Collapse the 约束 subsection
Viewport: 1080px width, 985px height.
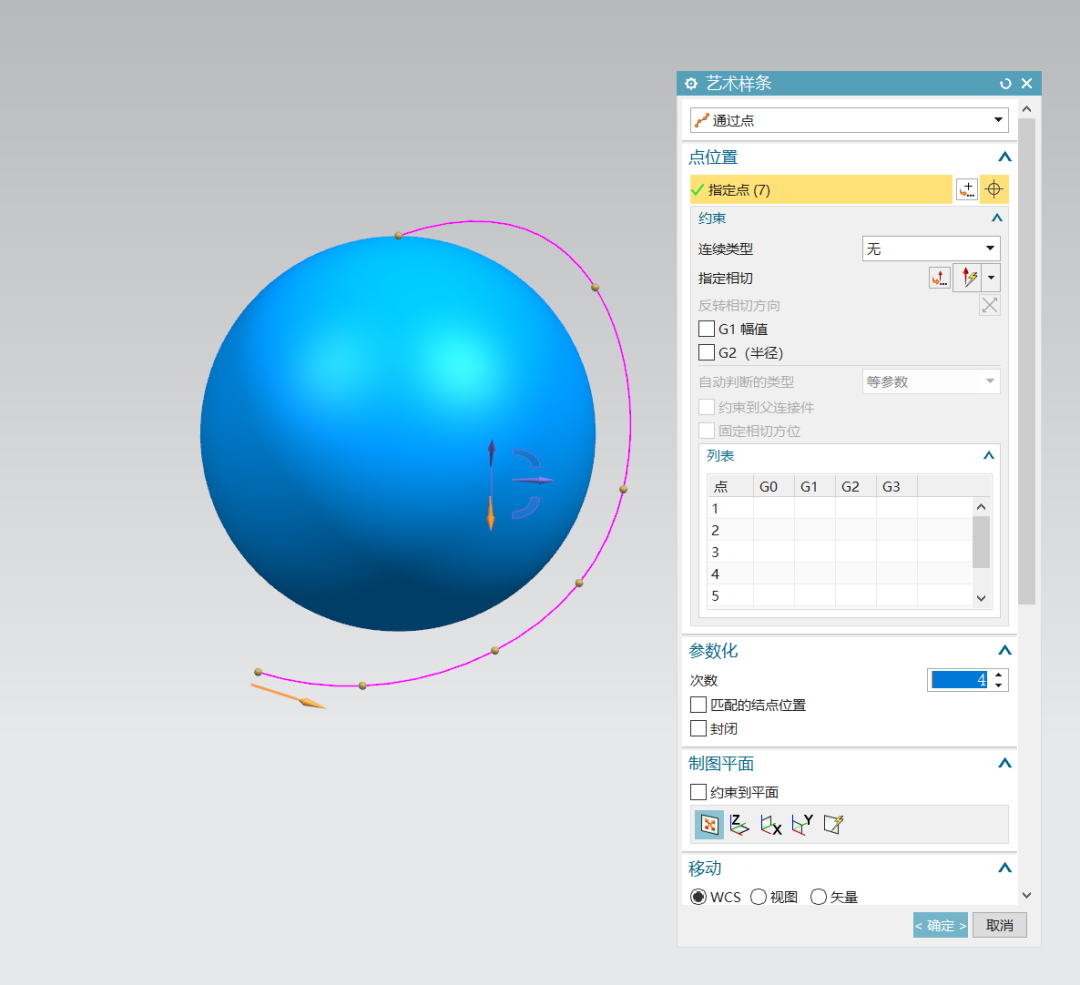click(996, 218)
